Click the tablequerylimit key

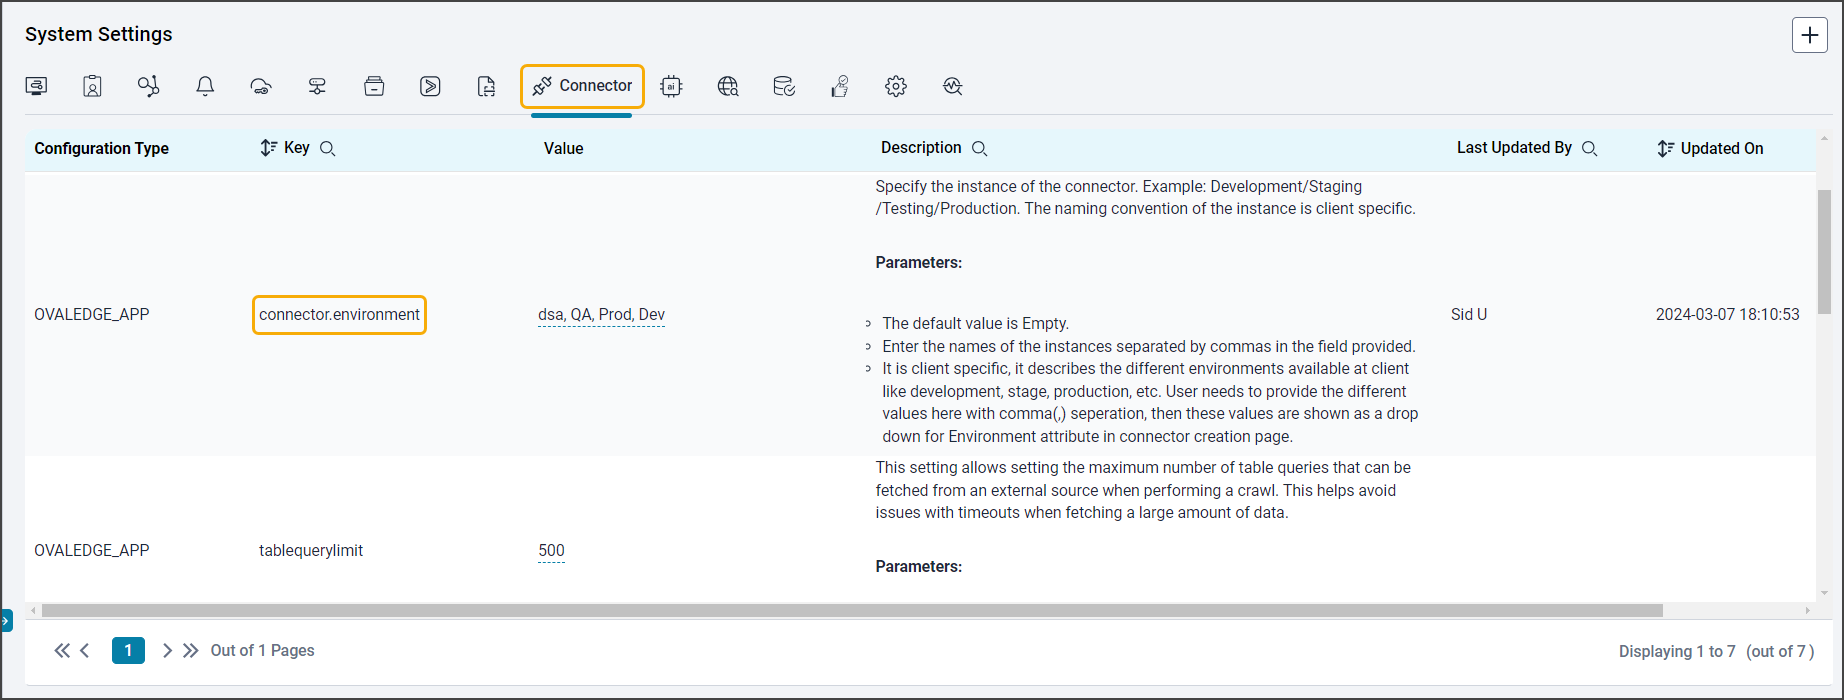click(311, 550)
